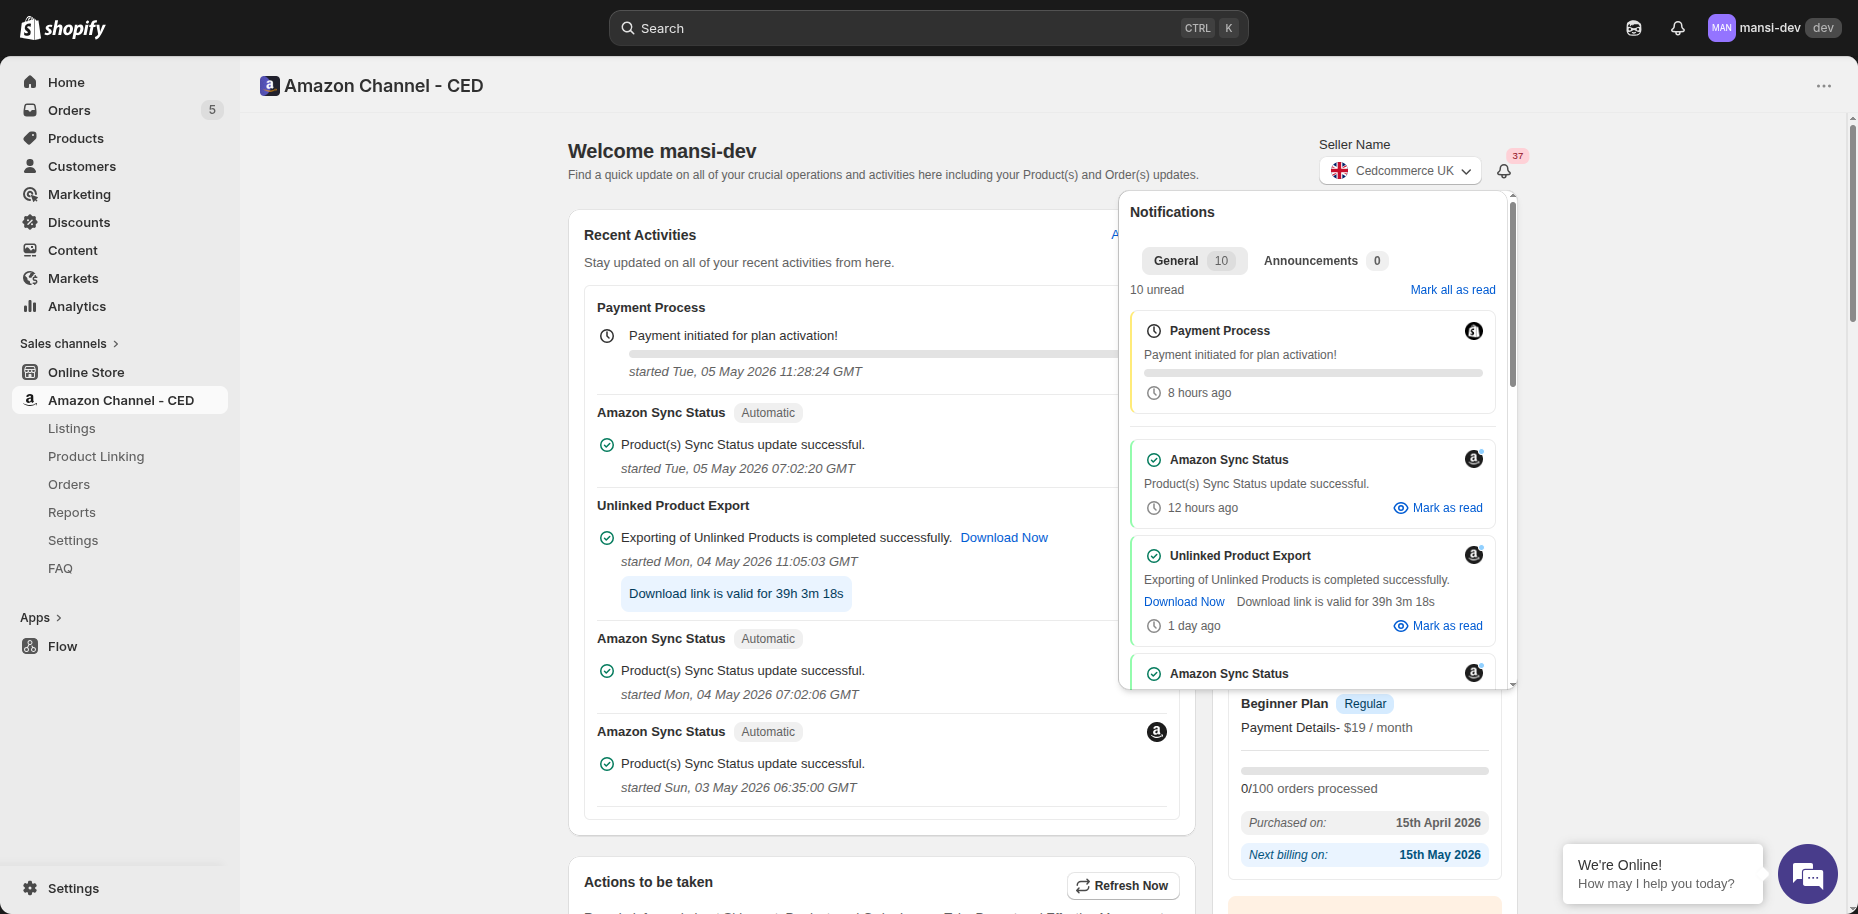The height and width of the screenshot is (914, 1858).
Task: Click the We're Online chat message
Action: [x=1663, y=874]
